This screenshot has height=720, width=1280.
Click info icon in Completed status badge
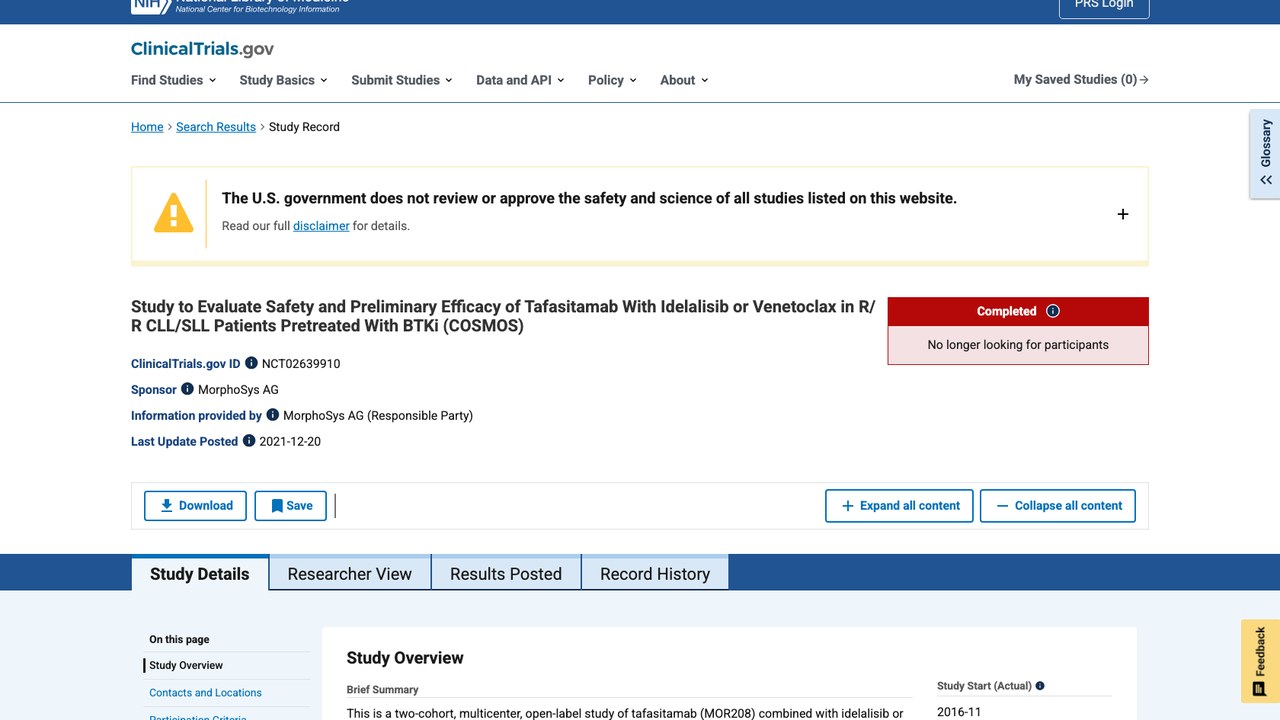(x=1053, y=311)
